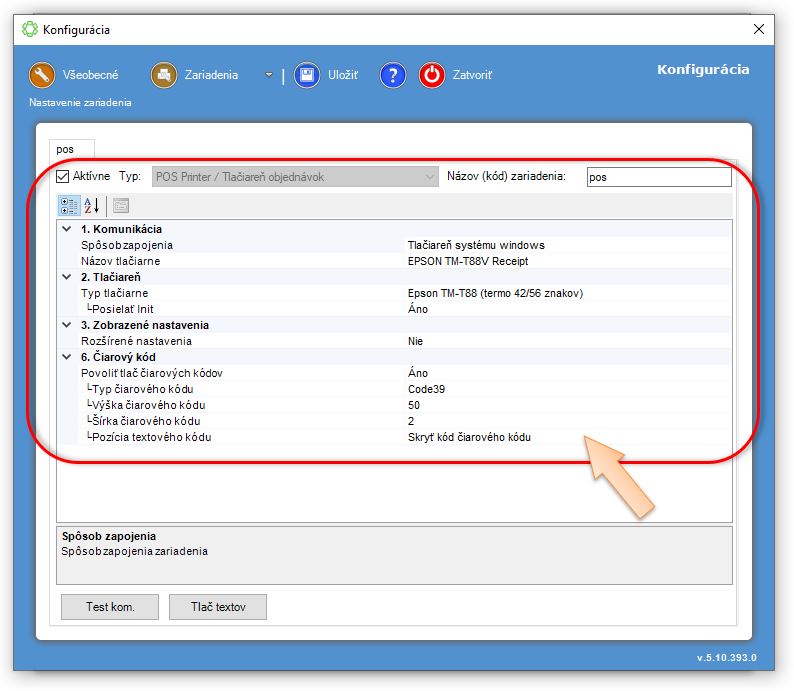The image size is (794, 691).
Task: Click the Všeobecné wrench icon
Action: [x=42, y=76]
